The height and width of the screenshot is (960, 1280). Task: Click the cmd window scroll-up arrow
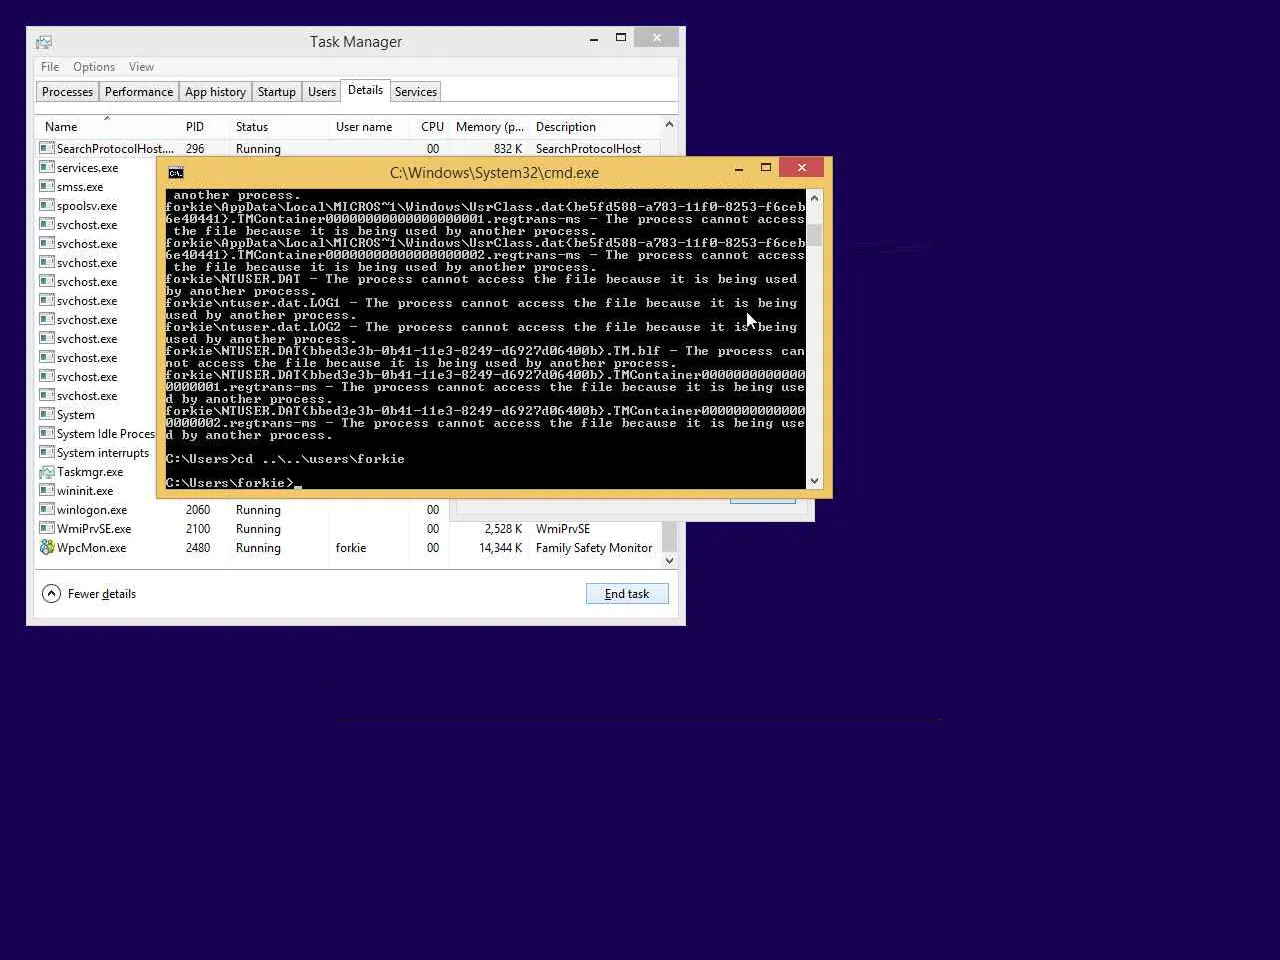coord(814,198)
